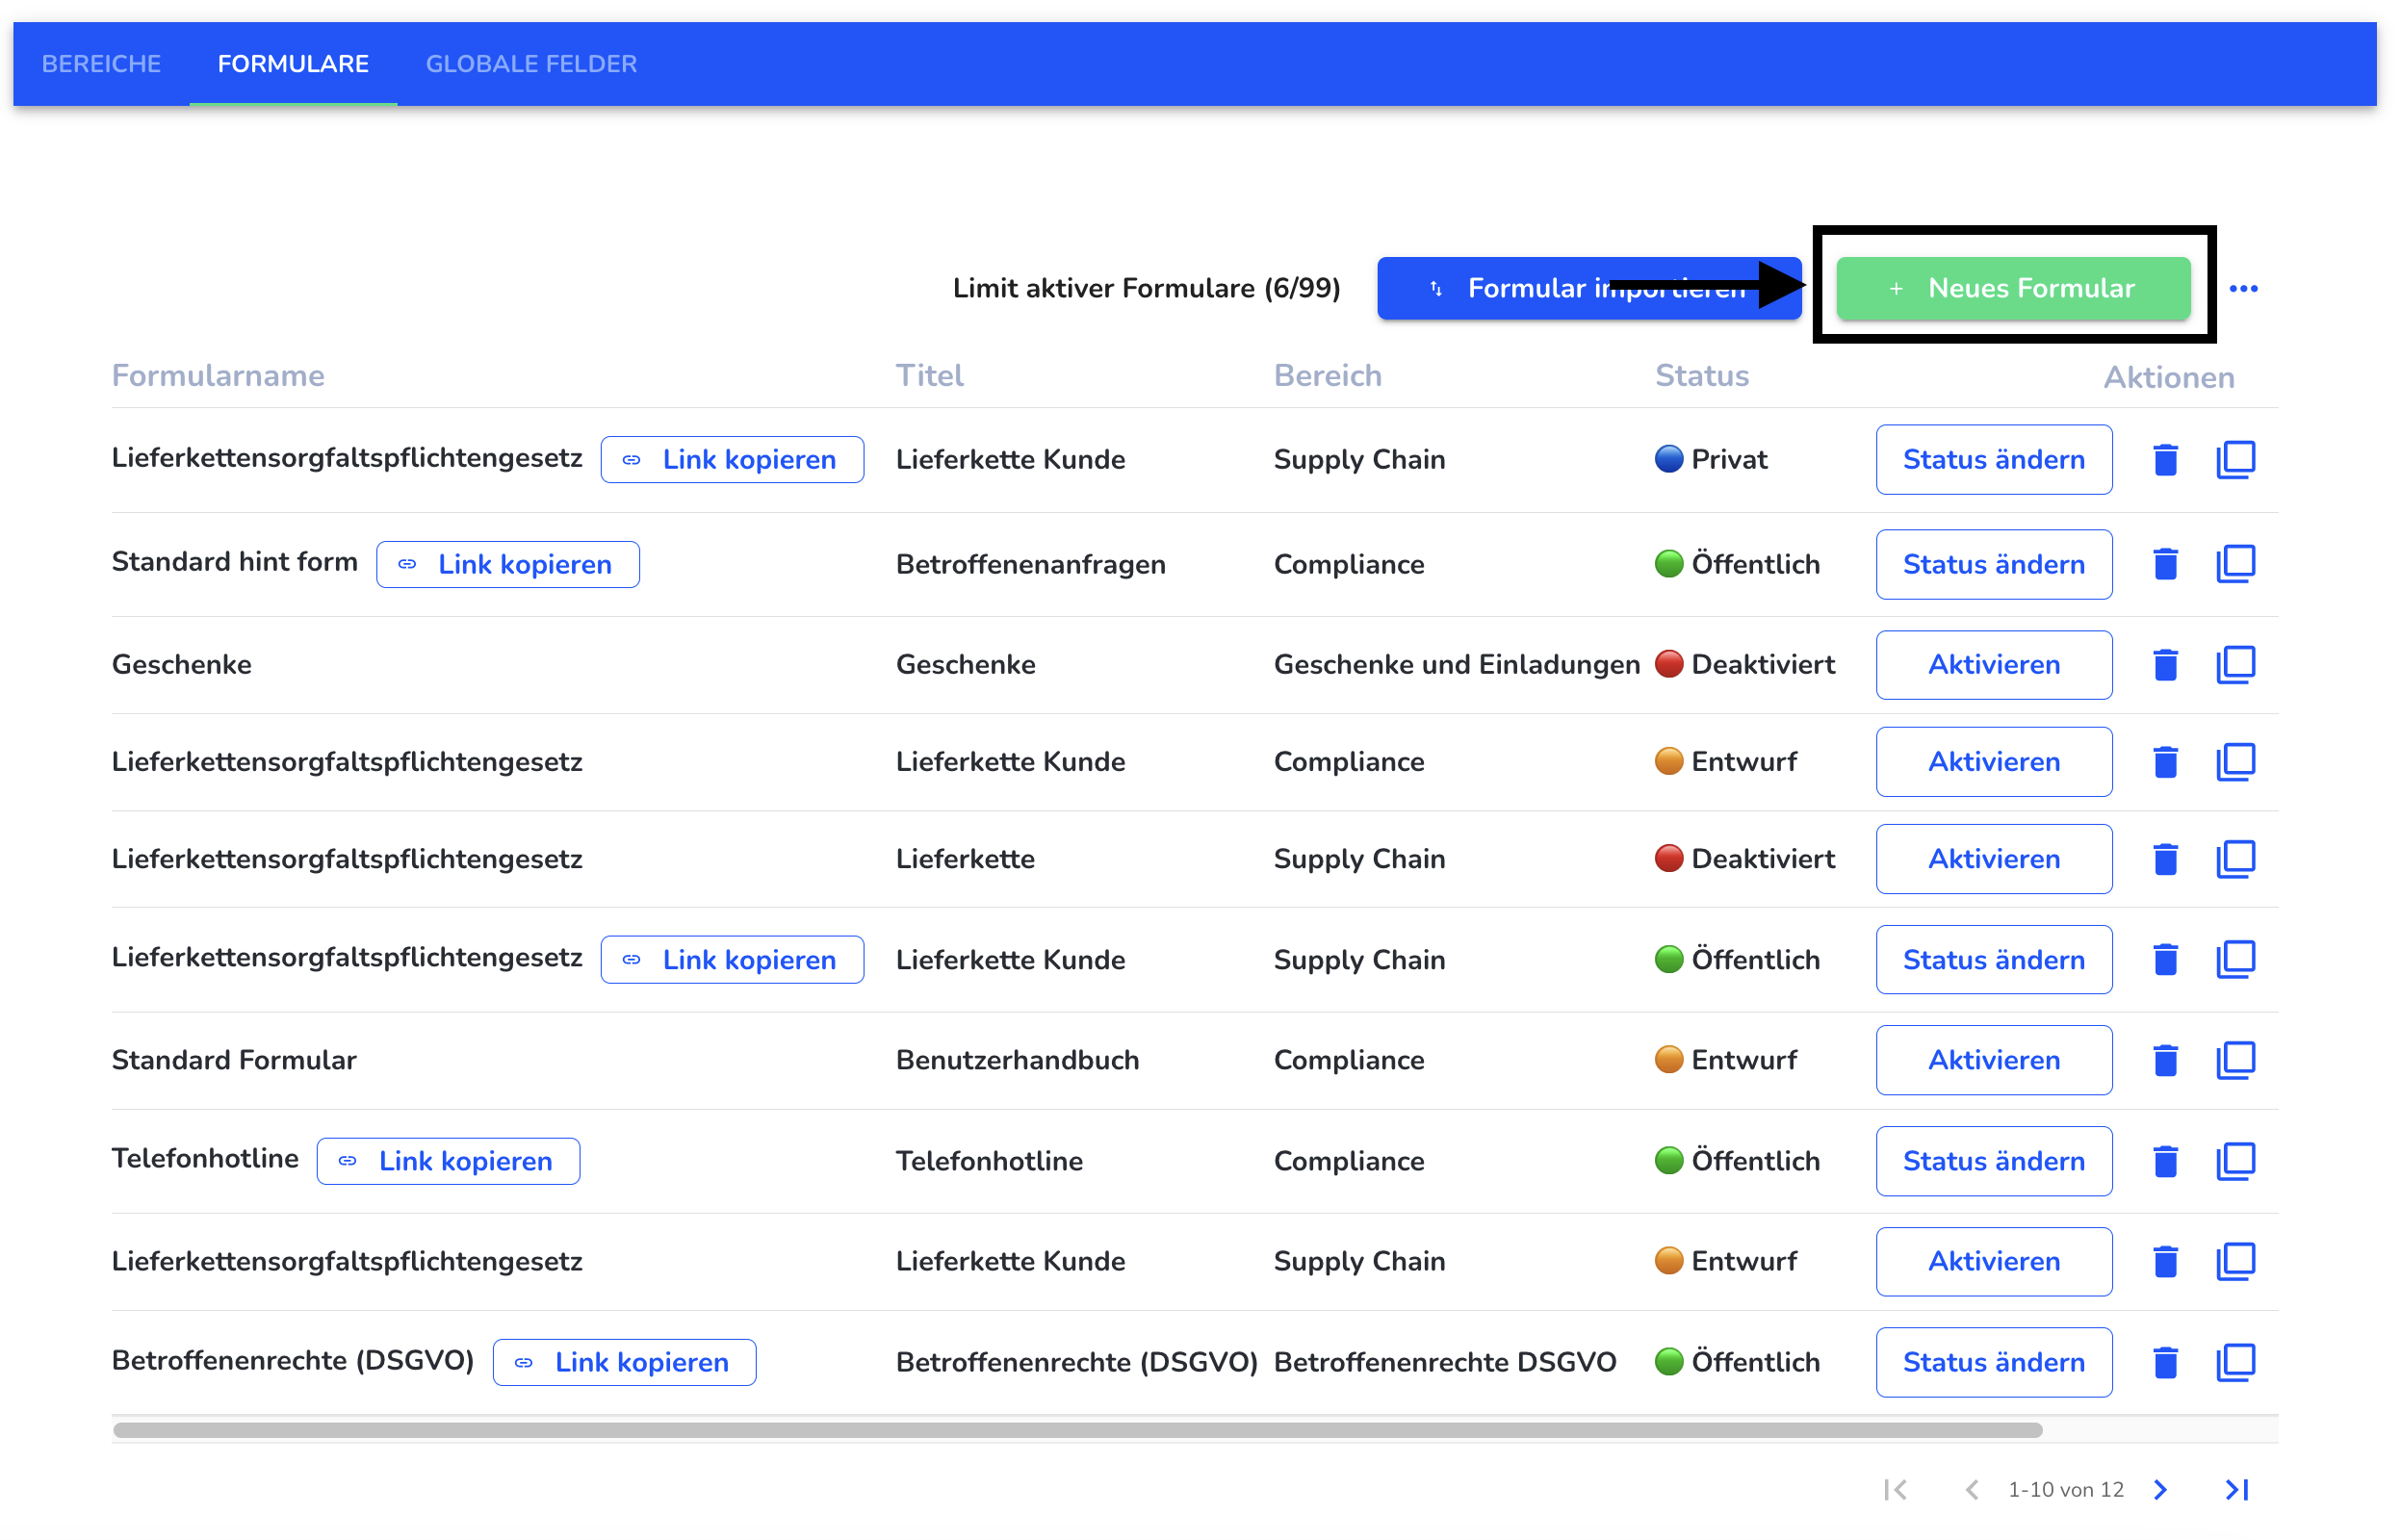
Task: Click the Betroffenenanfragen title cell
Action: (x=1030, y=565)
